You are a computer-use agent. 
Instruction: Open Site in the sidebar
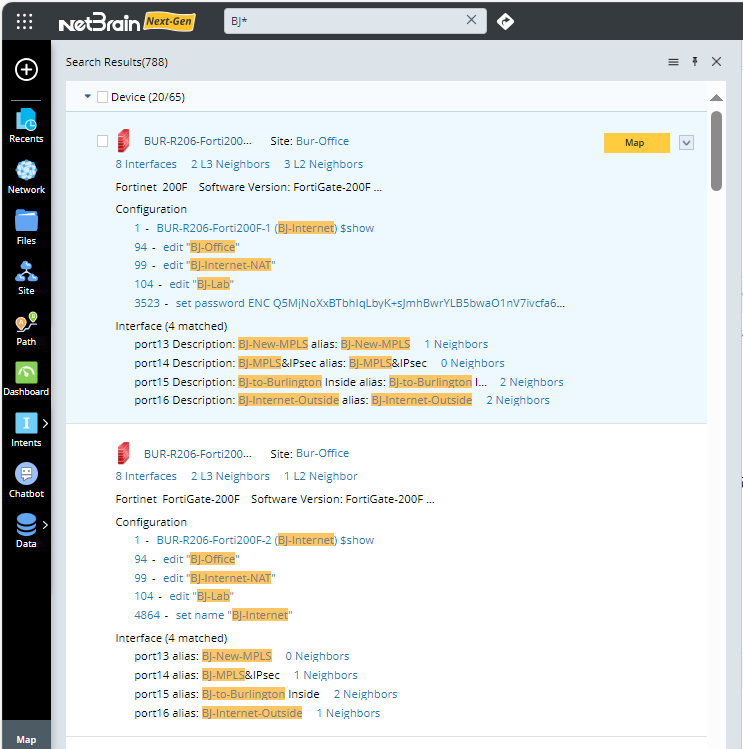click(x=26, y=278)
